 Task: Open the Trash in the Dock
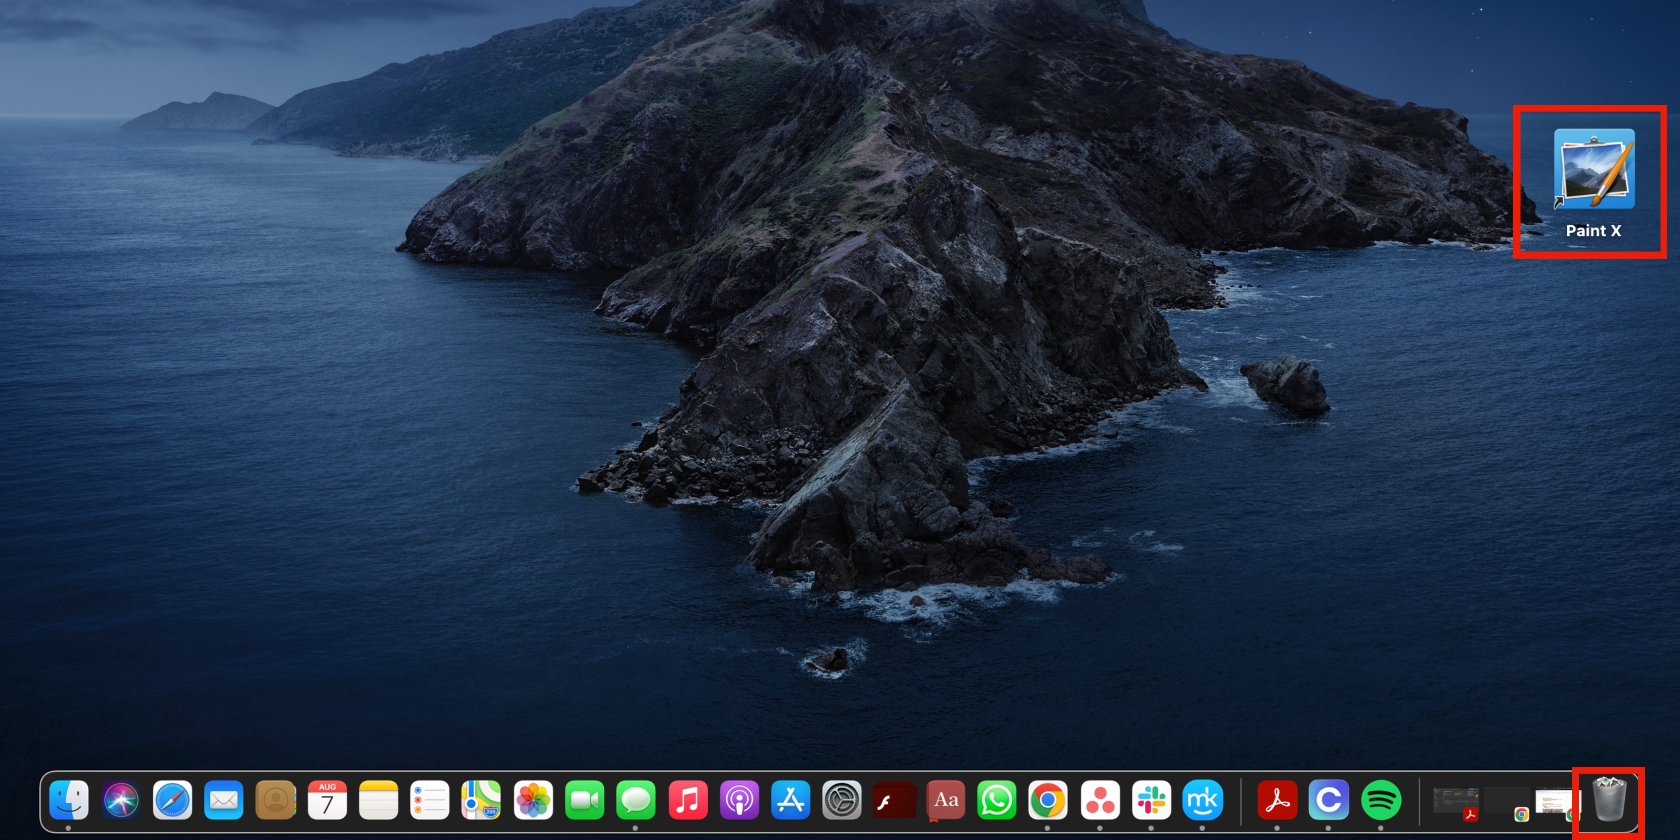1609,799
